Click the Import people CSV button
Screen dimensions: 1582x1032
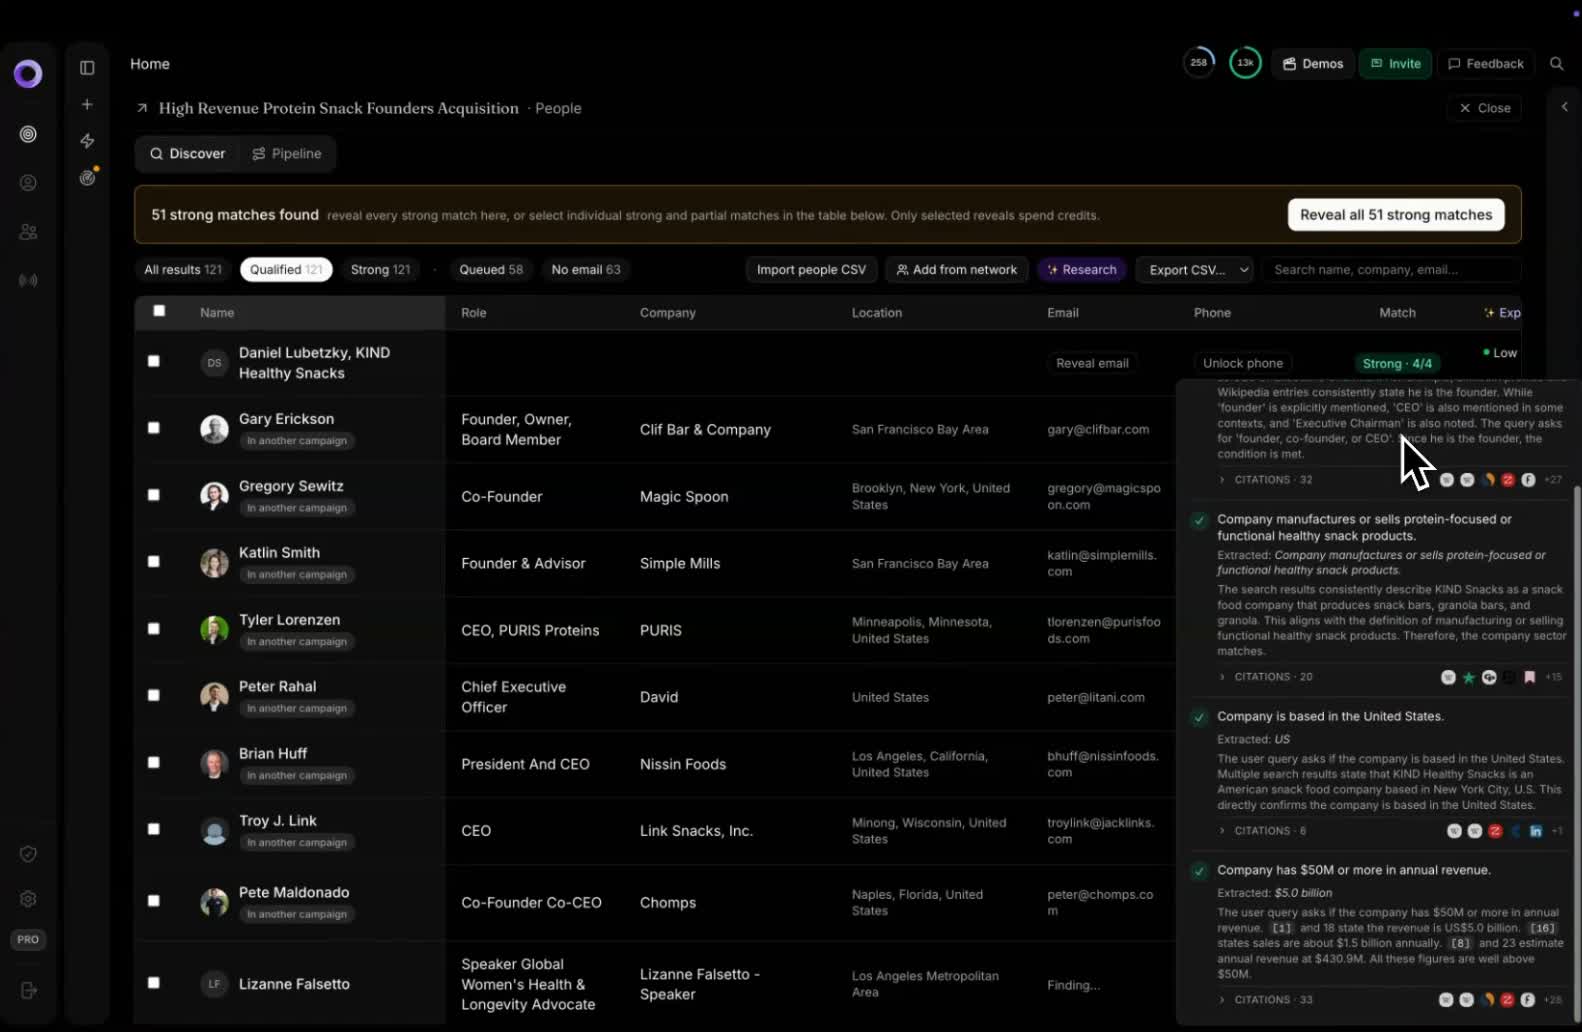tap(811, 270)
